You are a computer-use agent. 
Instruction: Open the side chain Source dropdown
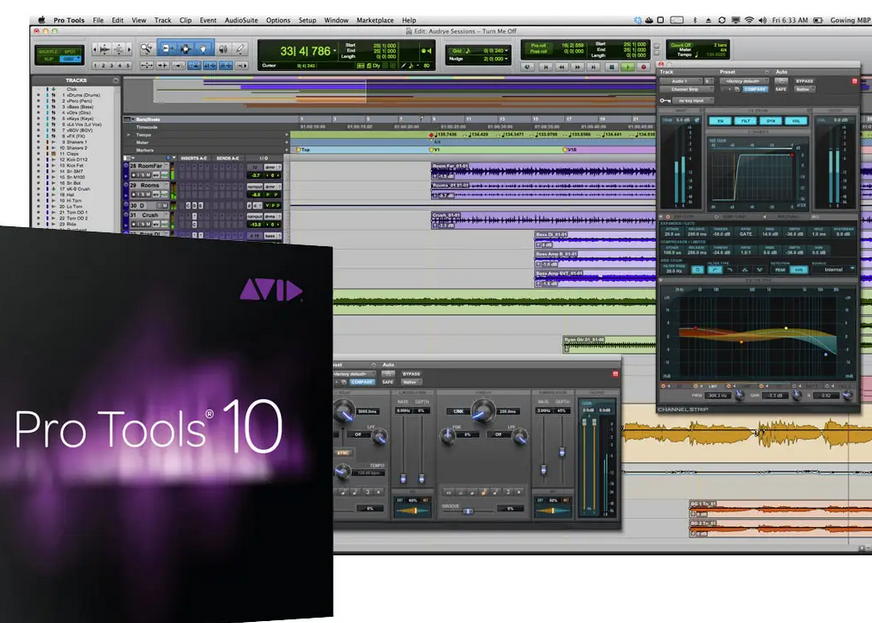pos(834,270)
